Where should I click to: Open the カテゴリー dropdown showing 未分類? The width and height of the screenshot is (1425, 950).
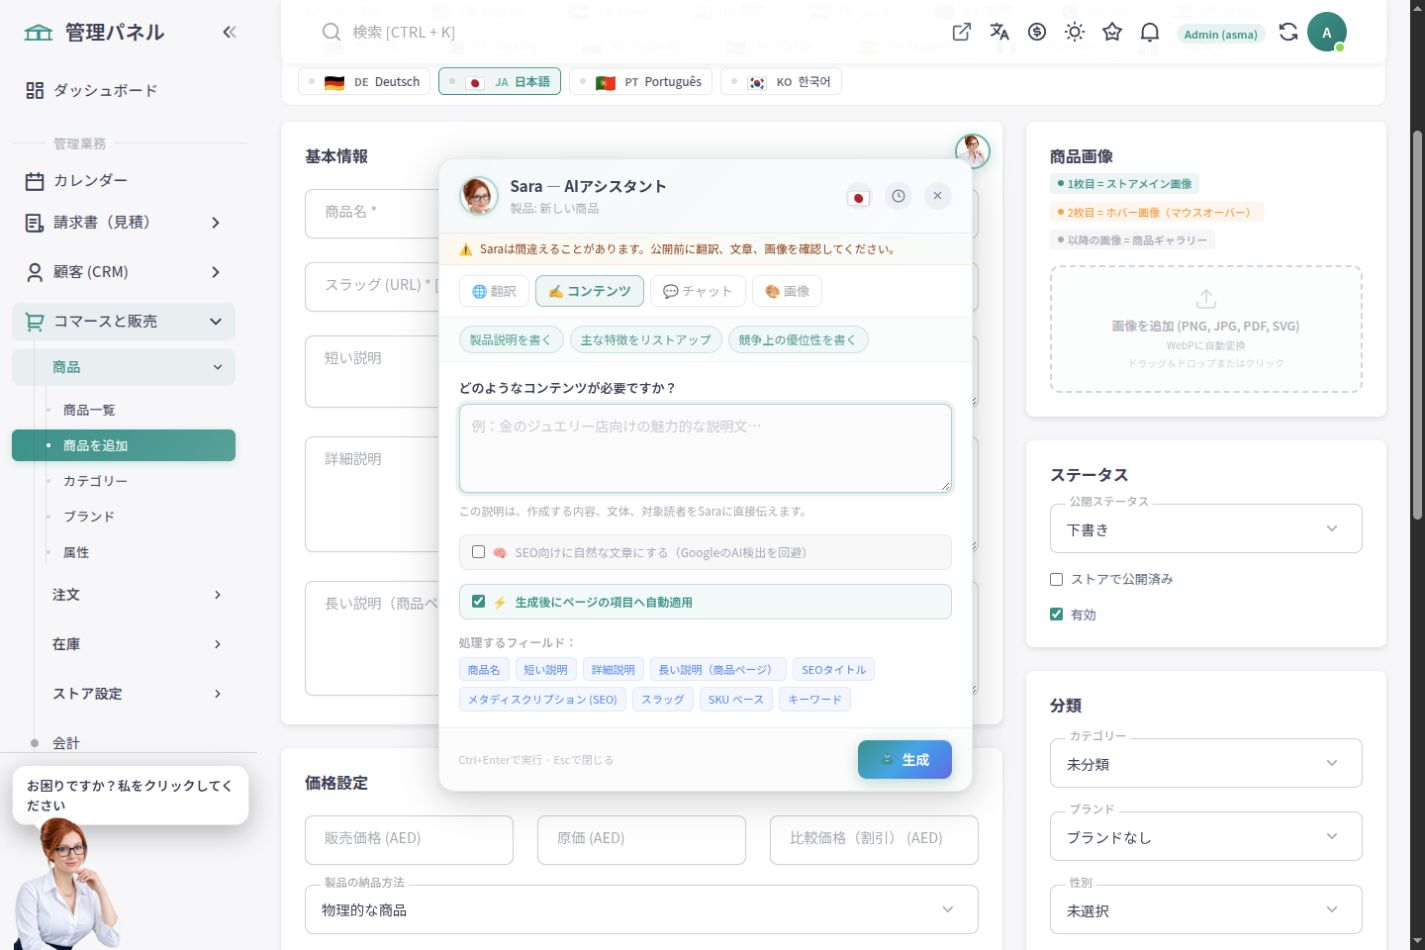tap(1206, 763)
